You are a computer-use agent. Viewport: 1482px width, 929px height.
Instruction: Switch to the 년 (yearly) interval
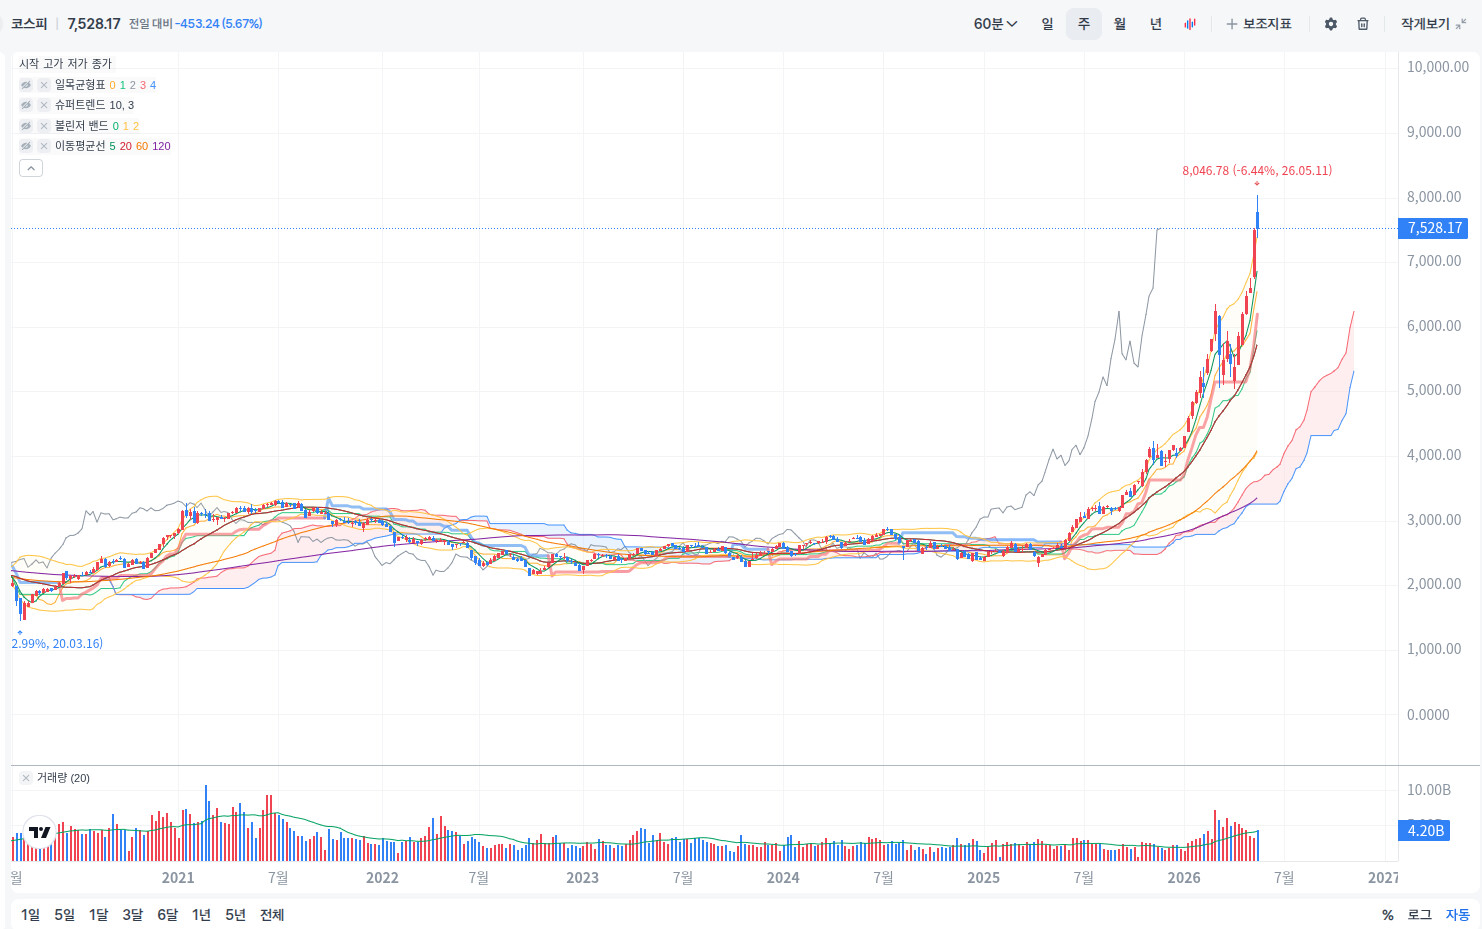pyautogui.click(x=1156, y=24)
